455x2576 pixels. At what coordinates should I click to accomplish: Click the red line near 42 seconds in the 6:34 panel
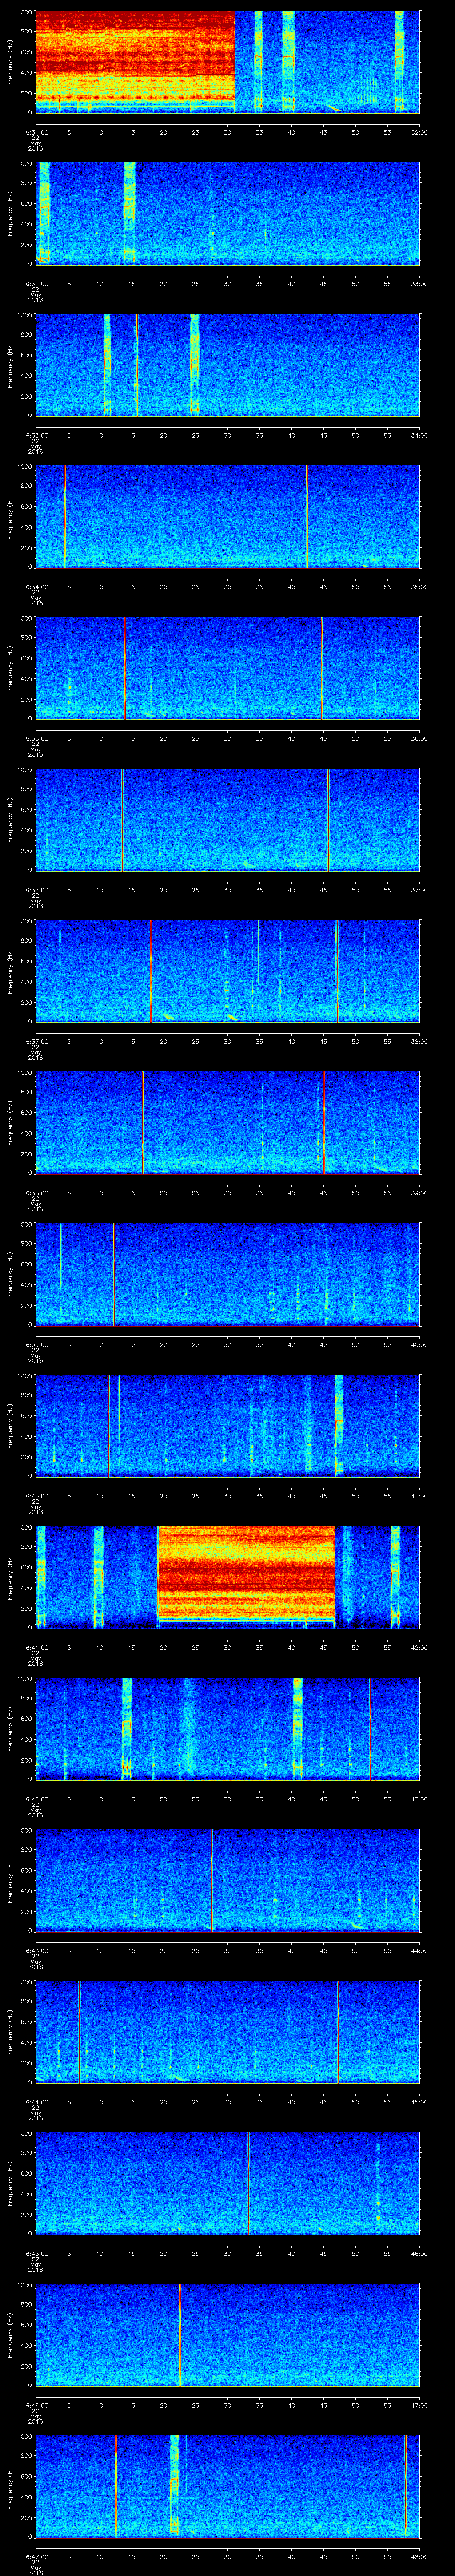coord(307,517)
